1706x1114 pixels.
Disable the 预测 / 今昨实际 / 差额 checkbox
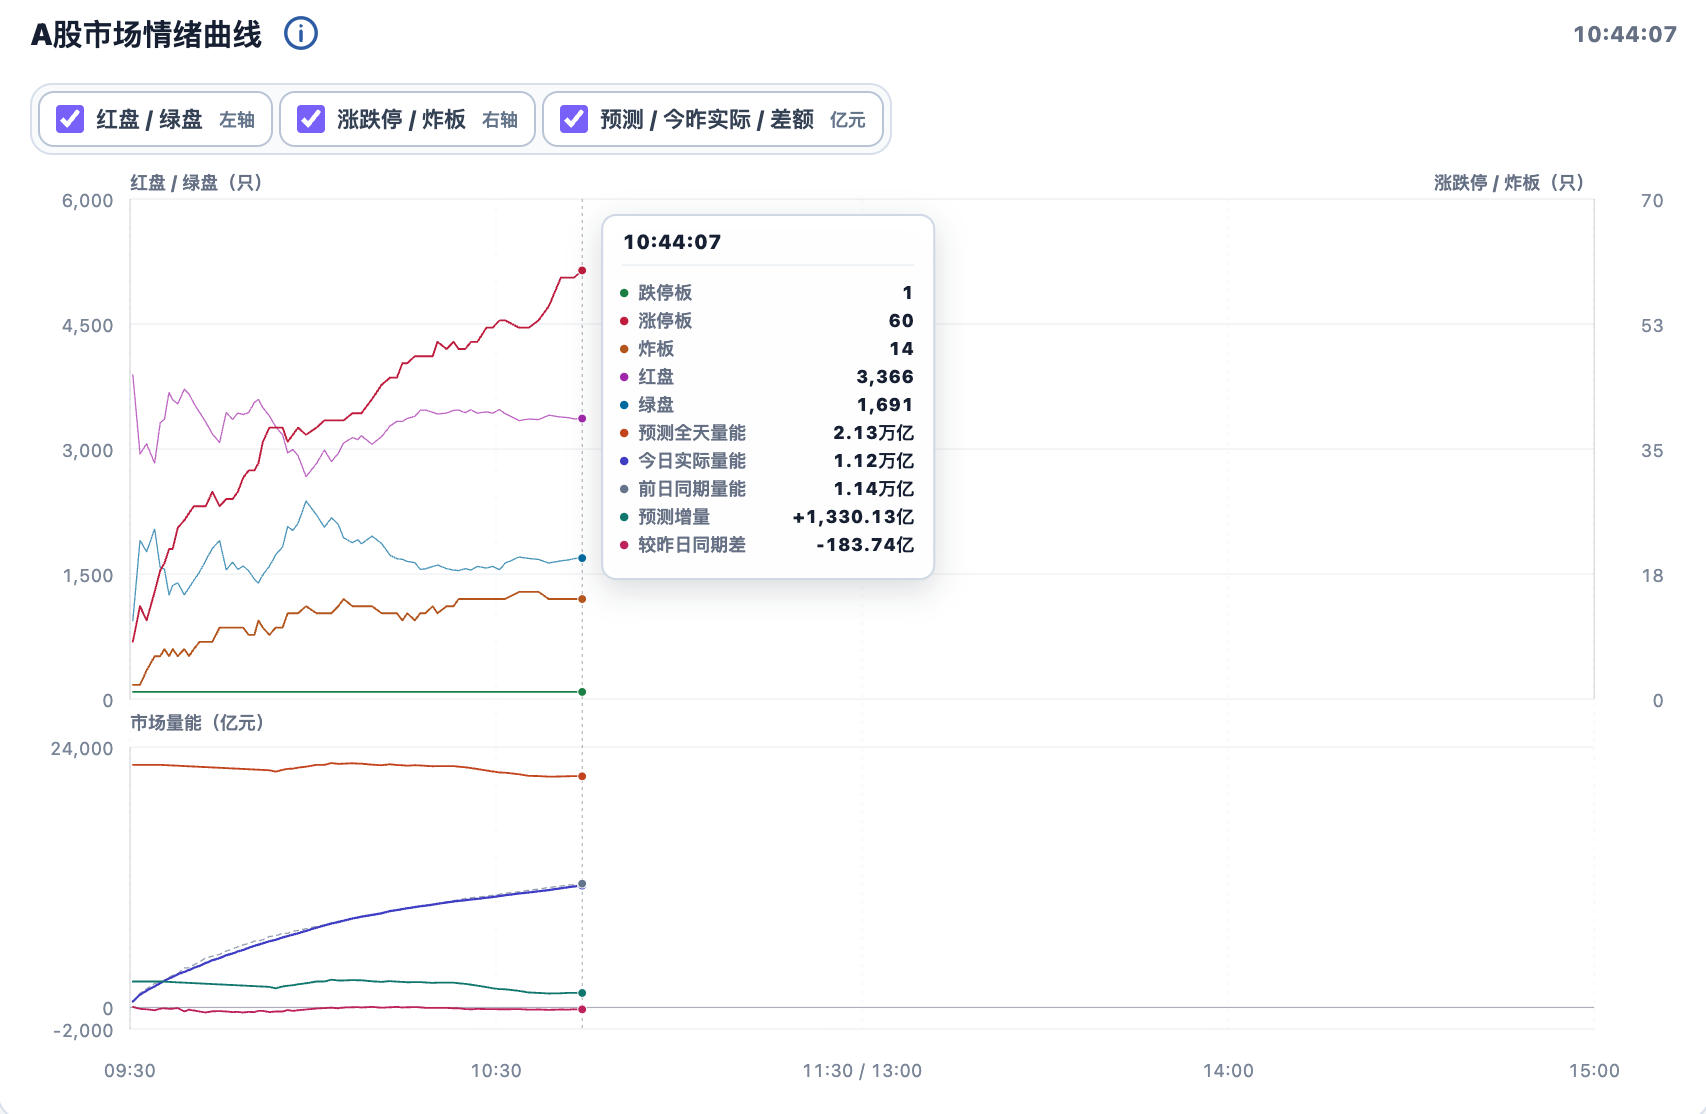(574, 119)
